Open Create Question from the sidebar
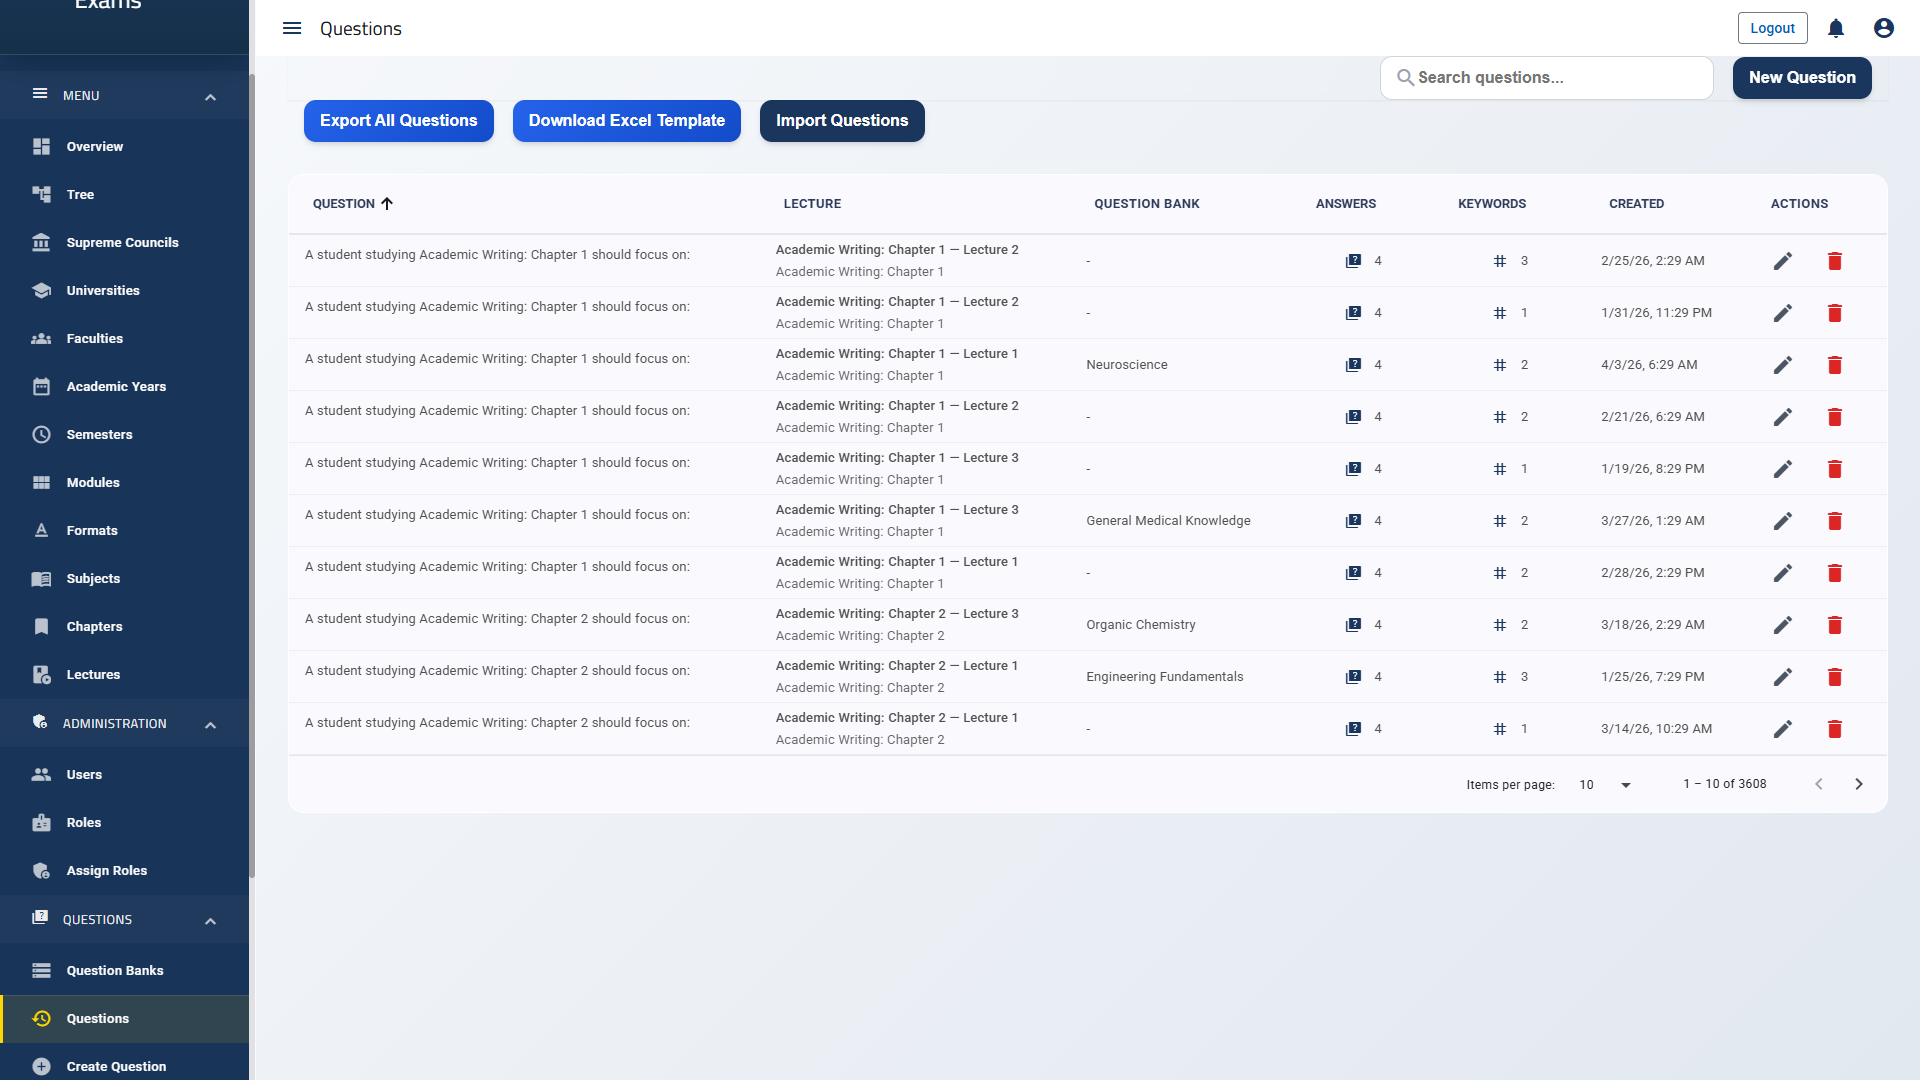 [115, 1066]
